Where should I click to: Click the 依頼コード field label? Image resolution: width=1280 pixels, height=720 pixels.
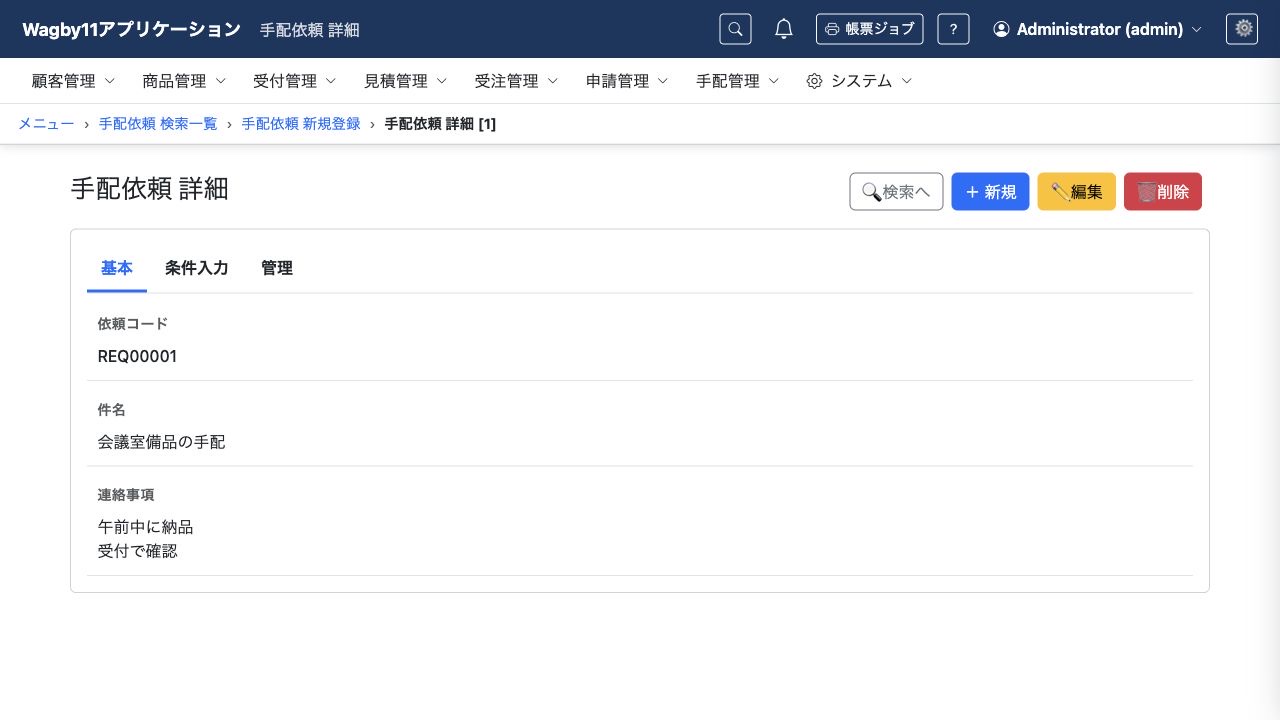click(133, 324)
